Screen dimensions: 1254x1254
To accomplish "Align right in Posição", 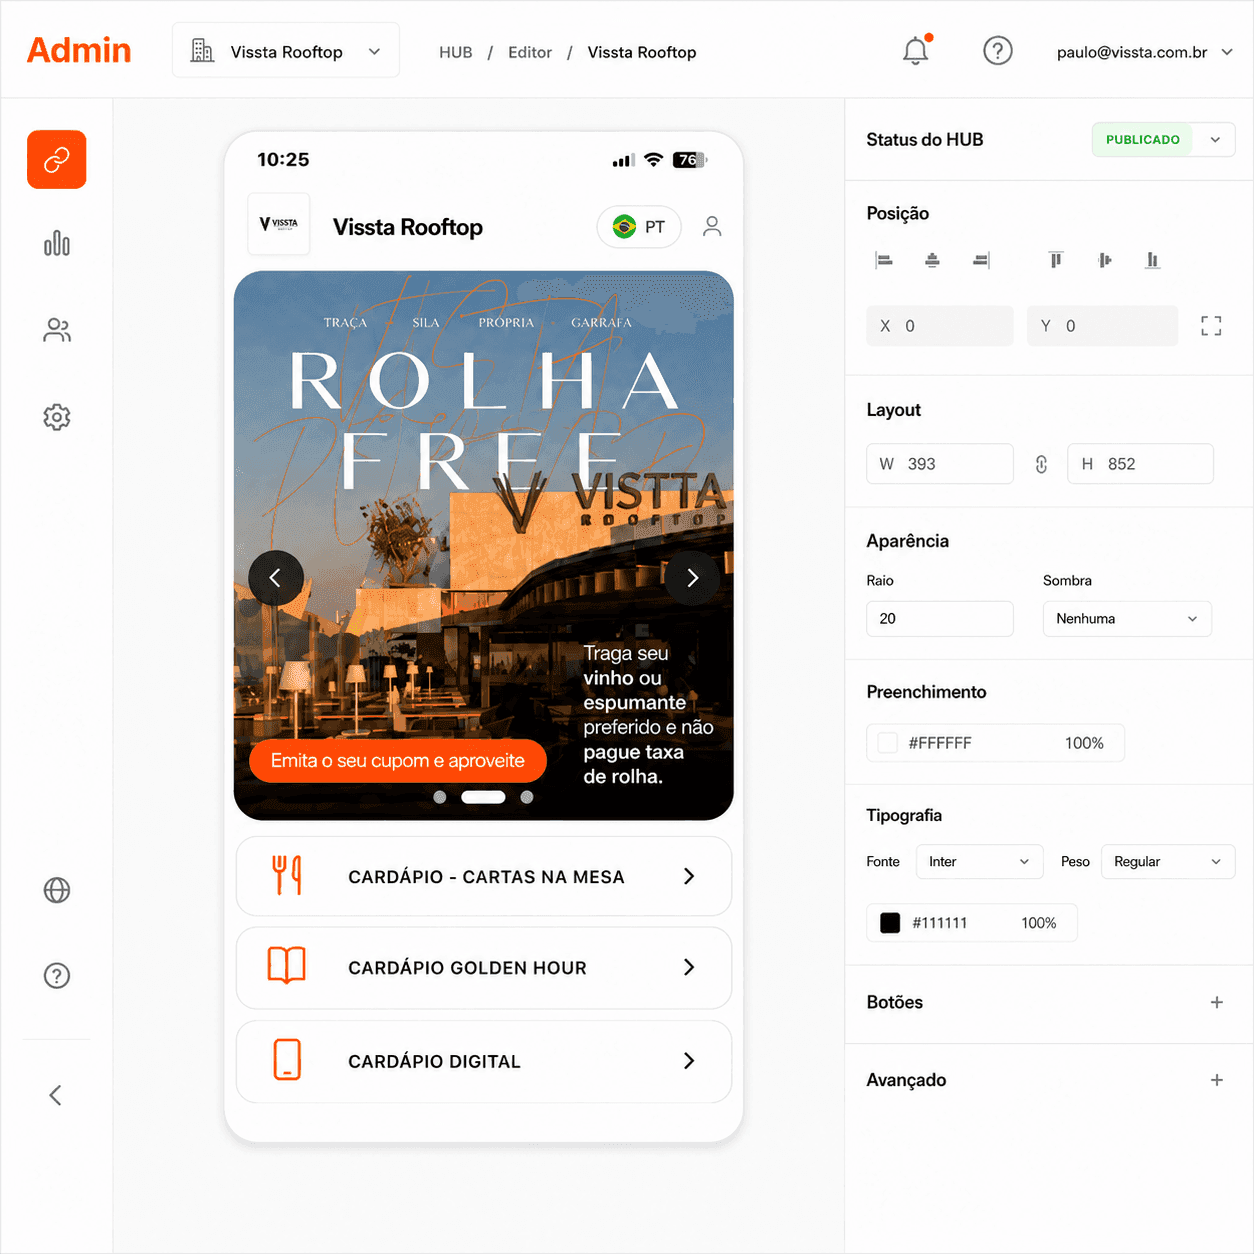I will [981, 260].
